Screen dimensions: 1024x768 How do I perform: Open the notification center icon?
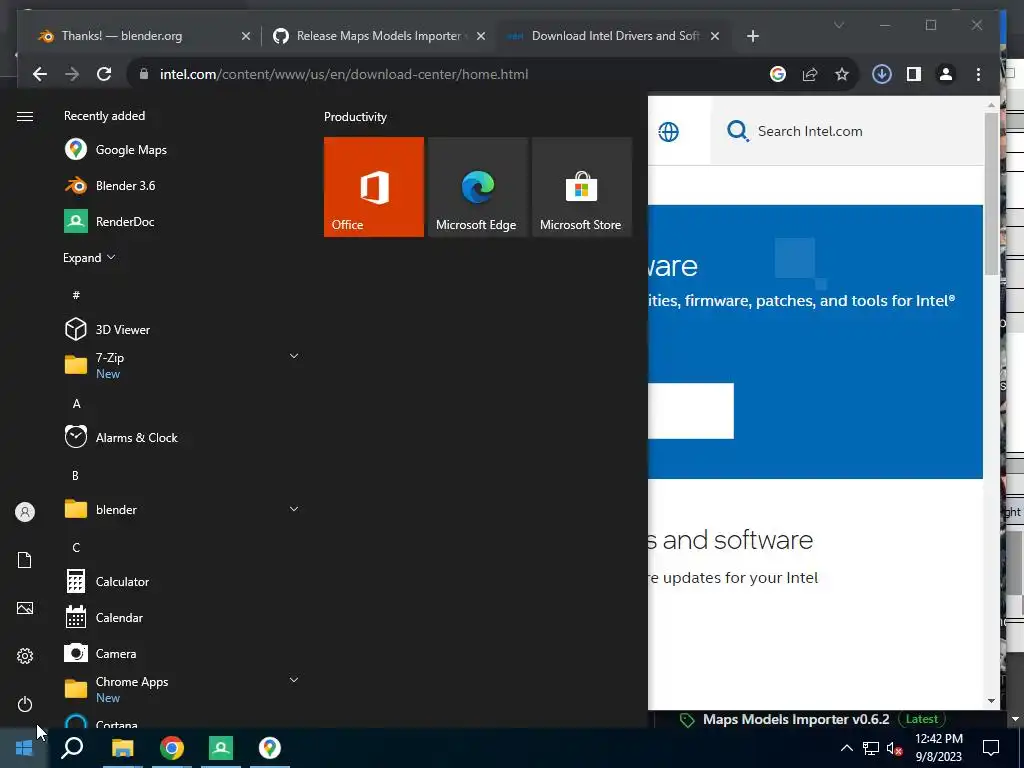point(991,748)
